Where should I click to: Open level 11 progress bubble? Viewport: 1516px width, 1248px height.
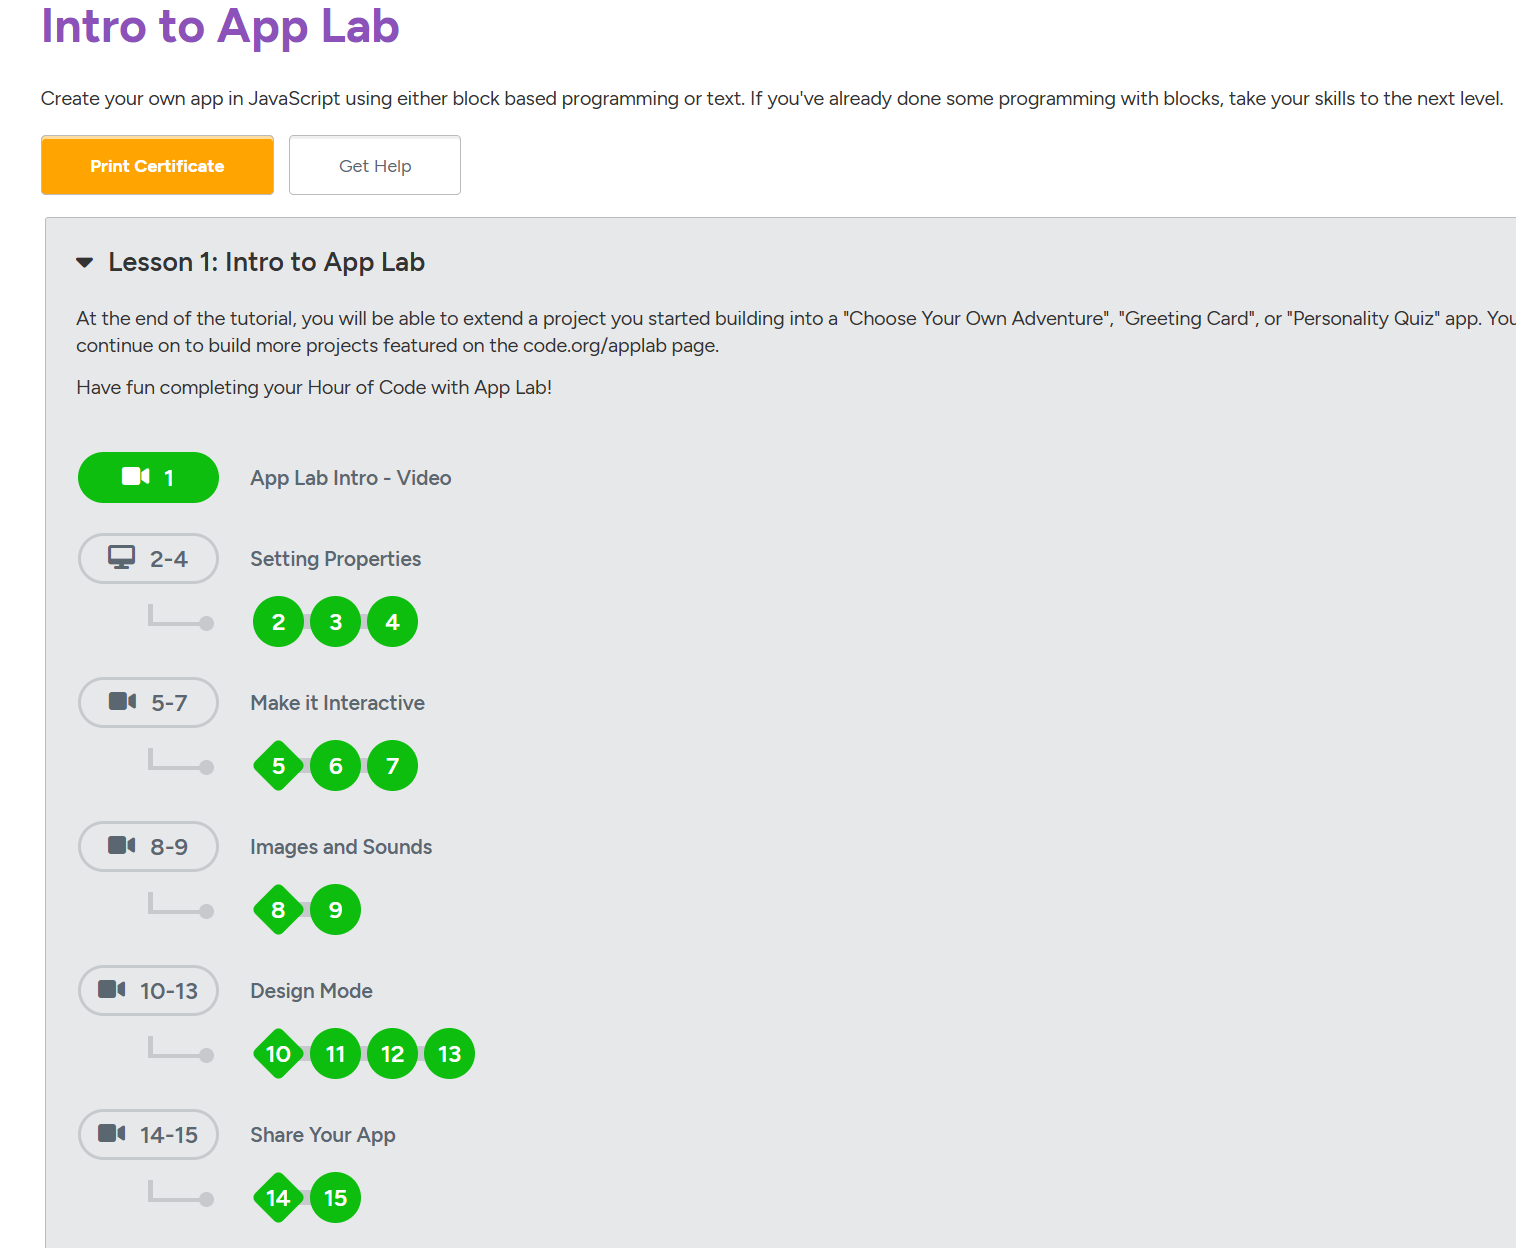pos(336,1054)
